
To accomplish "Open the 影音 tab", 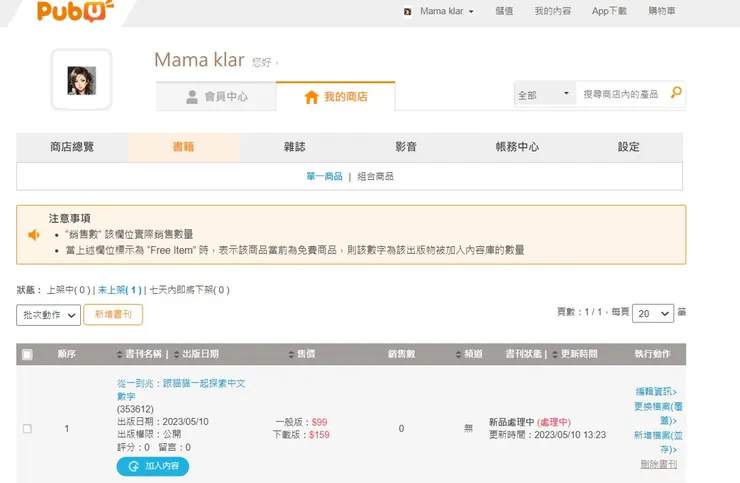I will point(406,147).
